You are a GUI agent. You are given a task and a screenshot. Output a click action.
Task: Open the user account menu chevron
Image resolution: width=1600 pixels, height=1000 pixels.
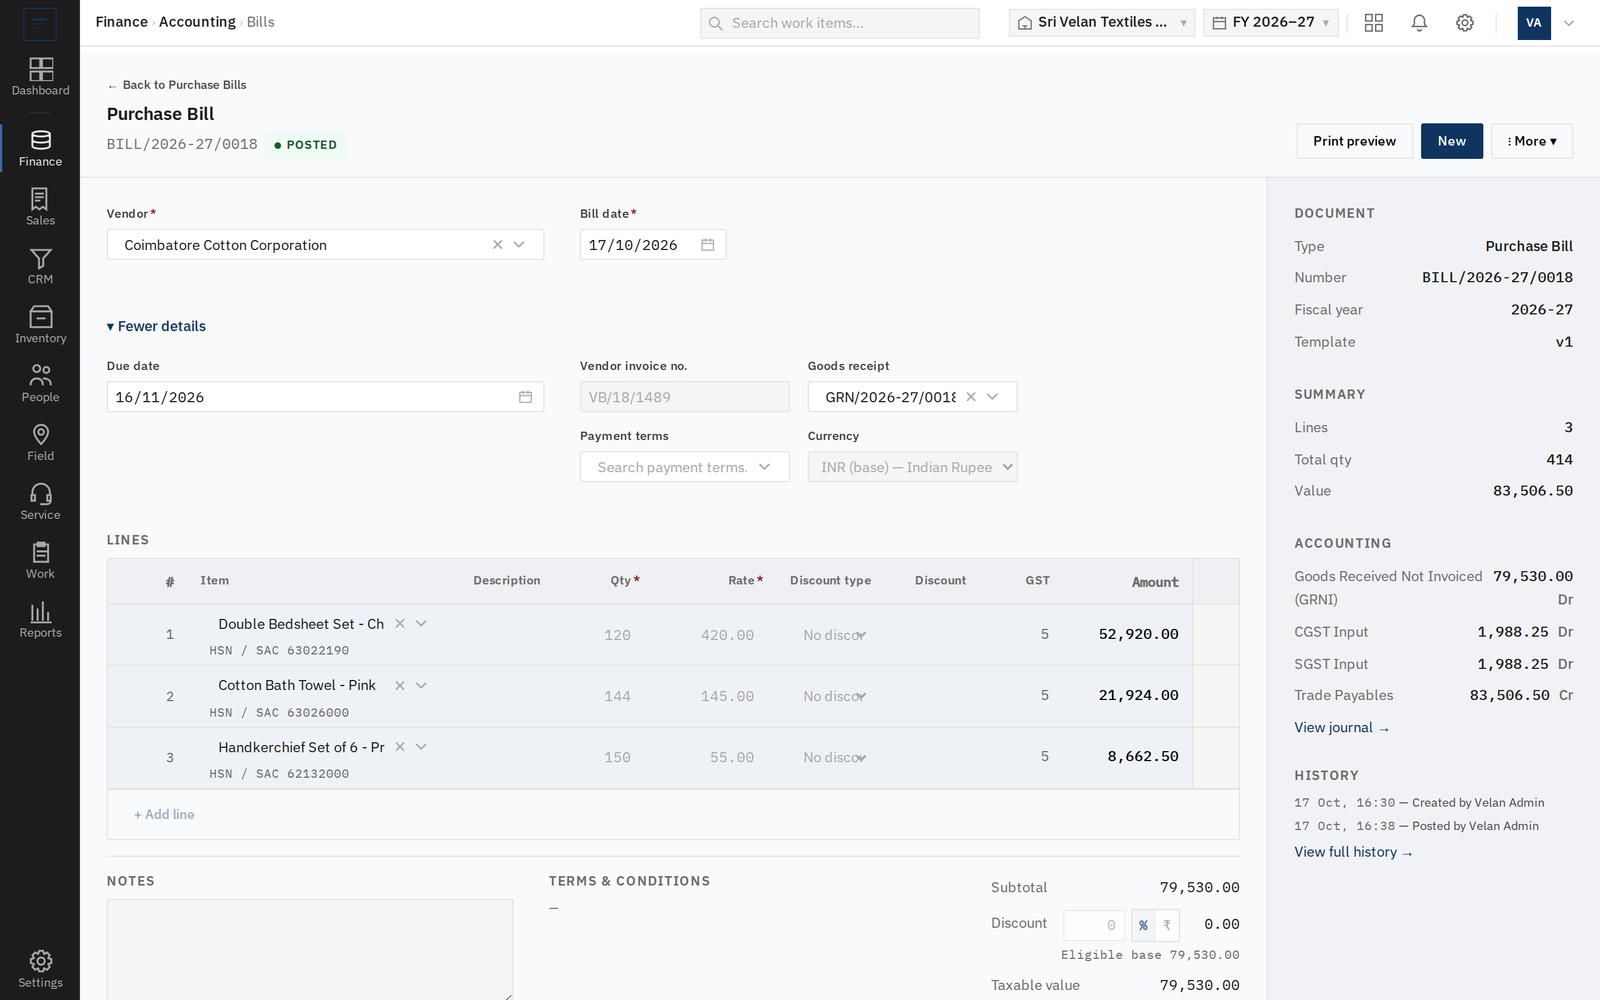(x=1569, y=23)
